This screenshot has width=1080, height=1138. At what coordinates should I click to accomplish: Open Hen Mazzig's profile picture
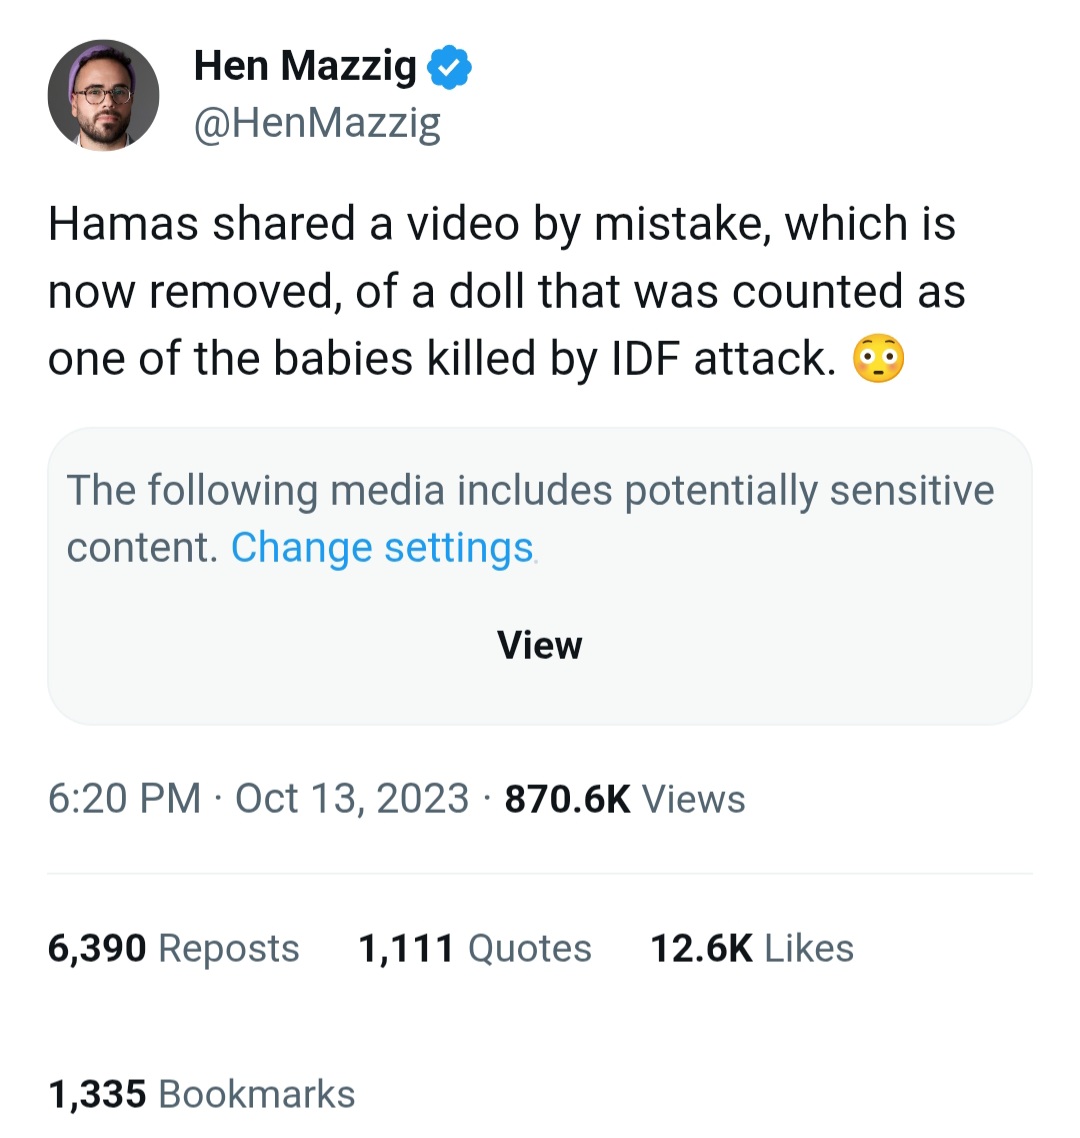coord(103,95)
